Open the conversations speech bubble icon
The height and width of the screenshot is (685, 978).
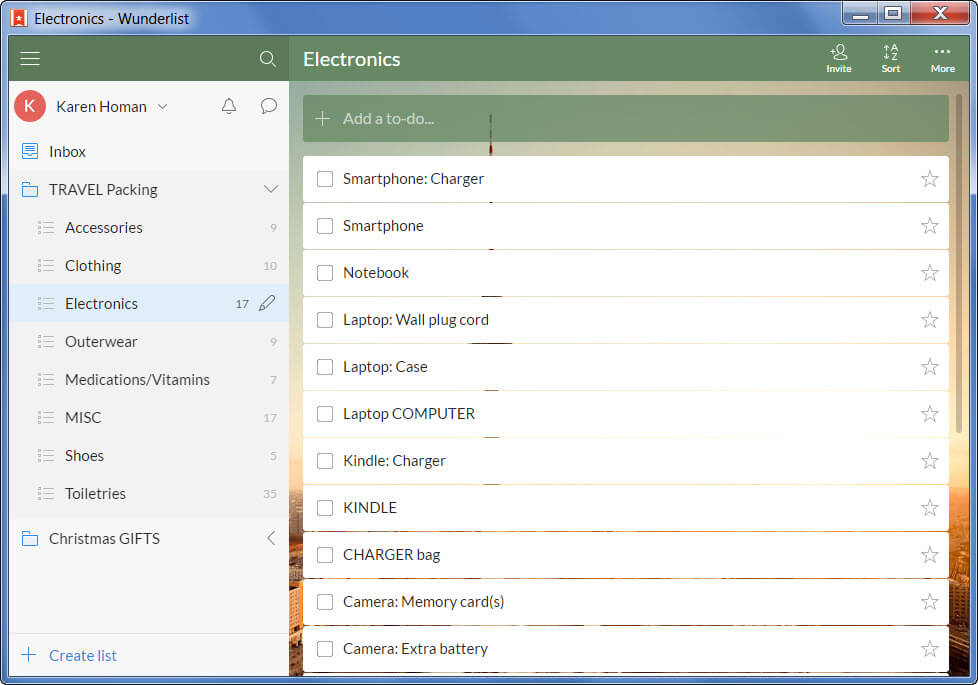click(268, 106)
